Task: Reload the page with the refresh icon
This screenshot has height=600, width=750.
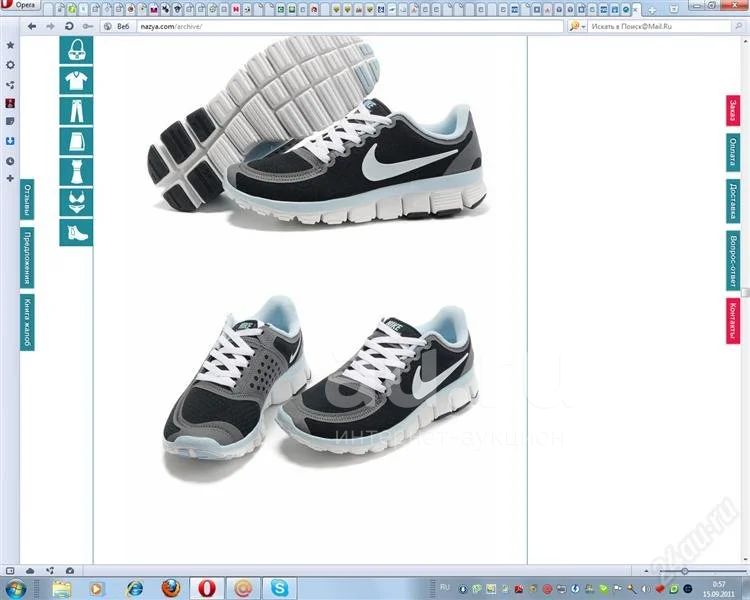Action: pyautogui.click(x=69, y=26)
